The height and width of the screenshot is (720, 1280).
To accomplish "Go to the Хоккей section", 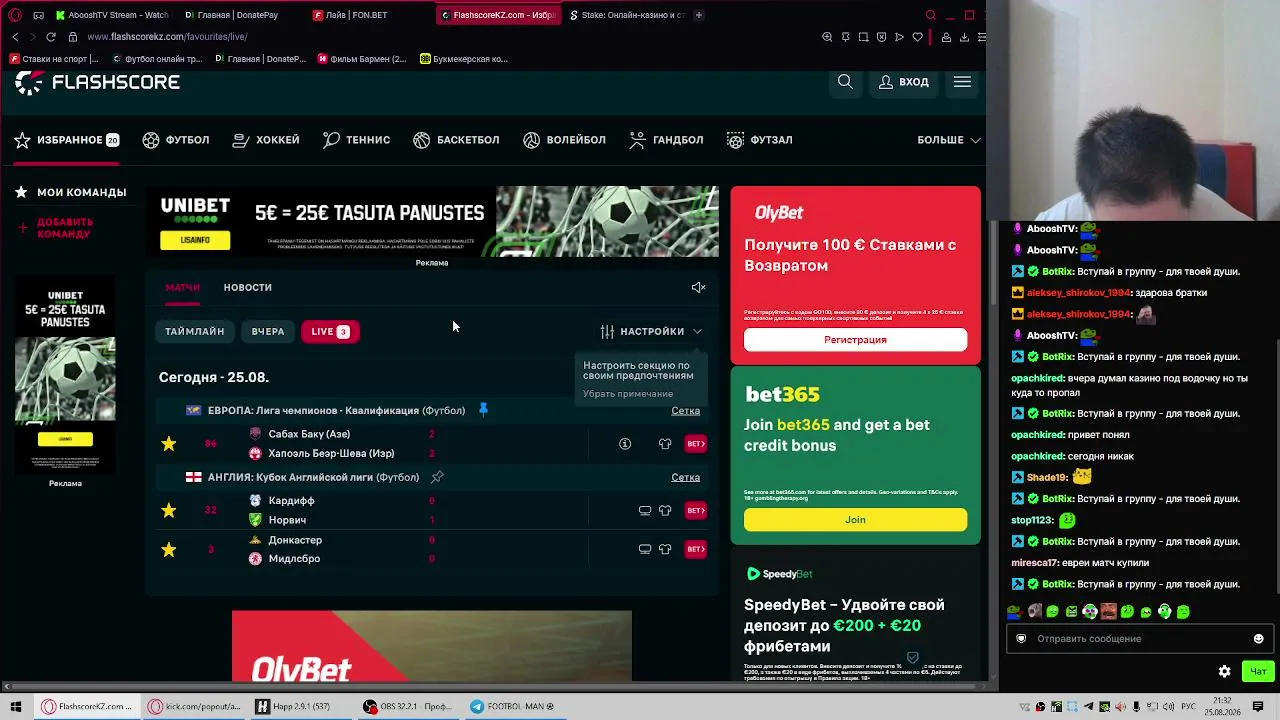I will 266,140.
